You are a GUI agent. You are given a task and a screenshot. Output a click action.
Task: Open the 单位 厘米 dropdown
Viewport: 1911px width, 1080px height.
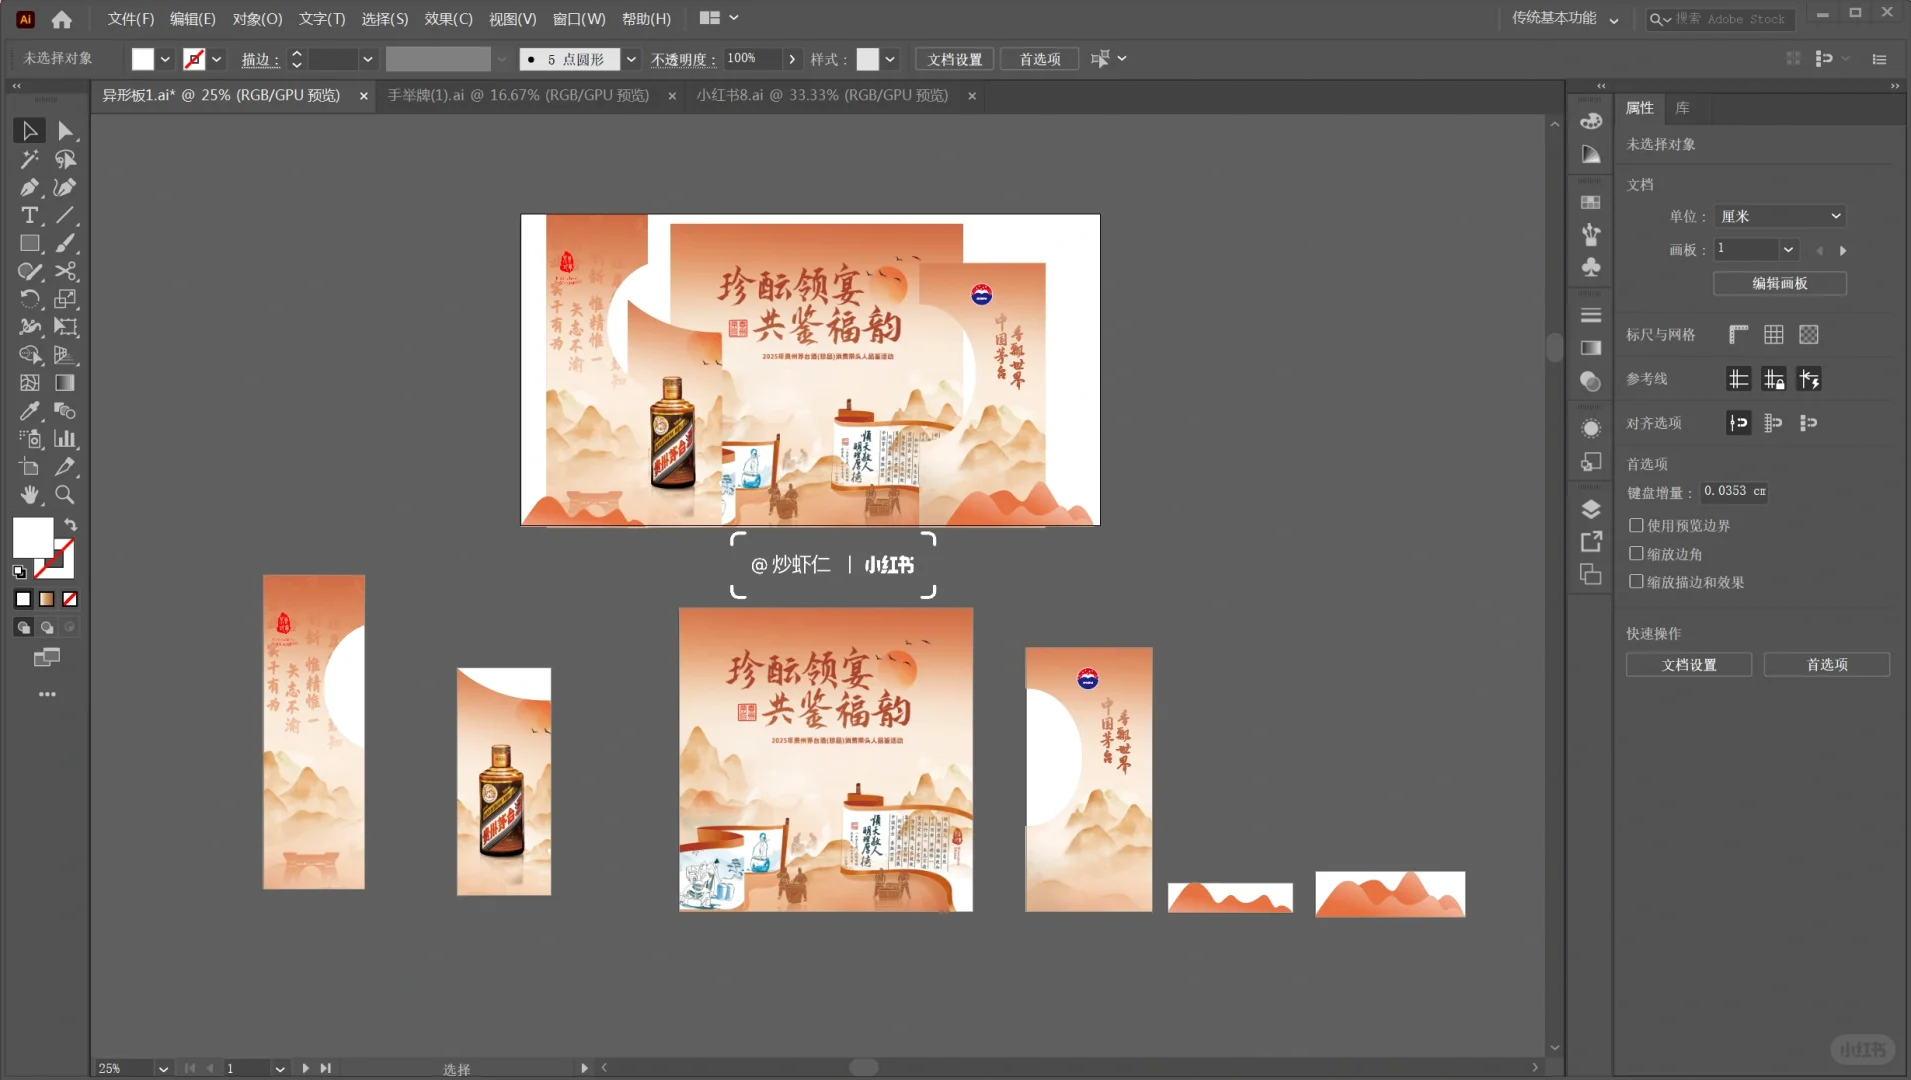click(1780, 216)
